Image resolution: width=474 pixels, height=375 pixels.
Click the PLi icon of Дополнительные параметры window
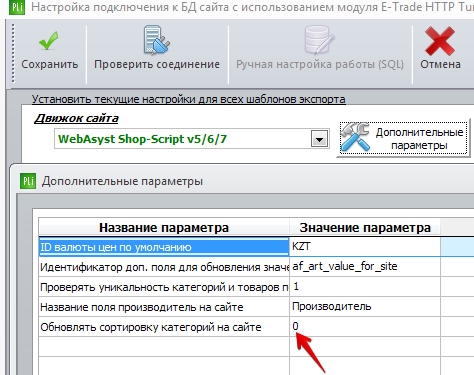(28, 181)
